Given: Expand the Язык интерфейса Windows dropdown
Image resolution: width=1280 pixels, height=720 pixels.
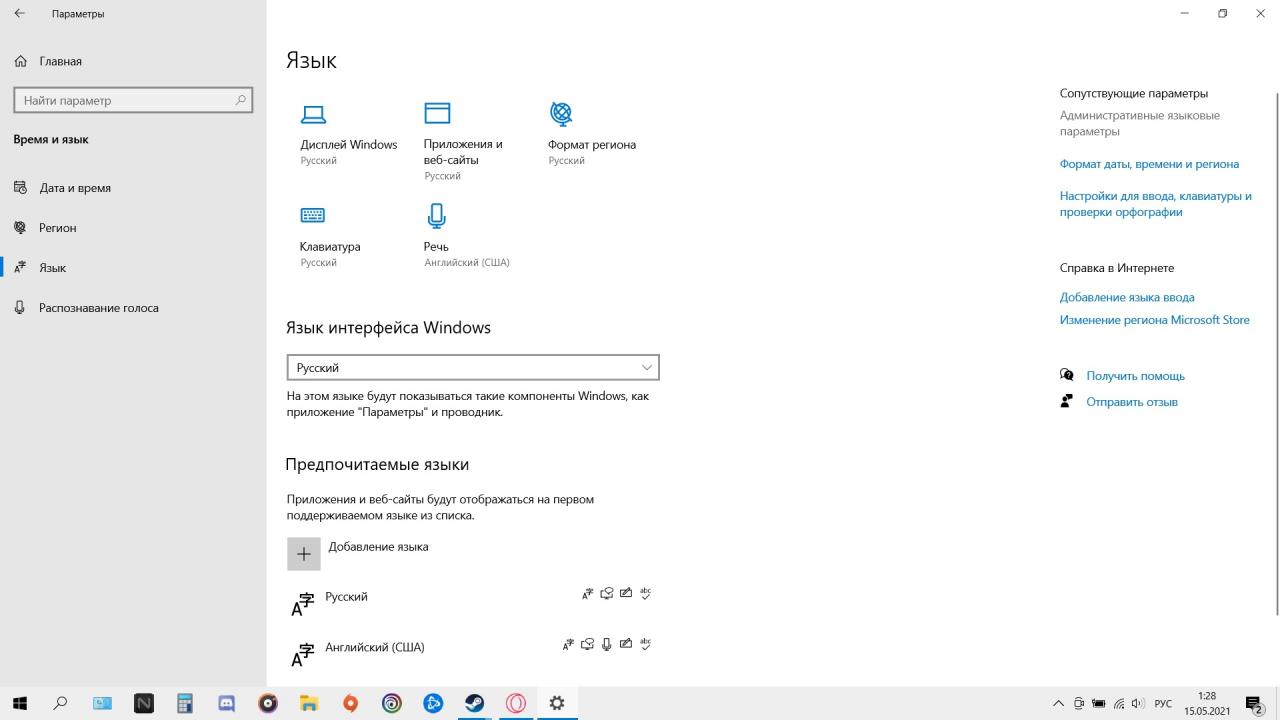Looking at the screenshot, I should tap(473, 367).
